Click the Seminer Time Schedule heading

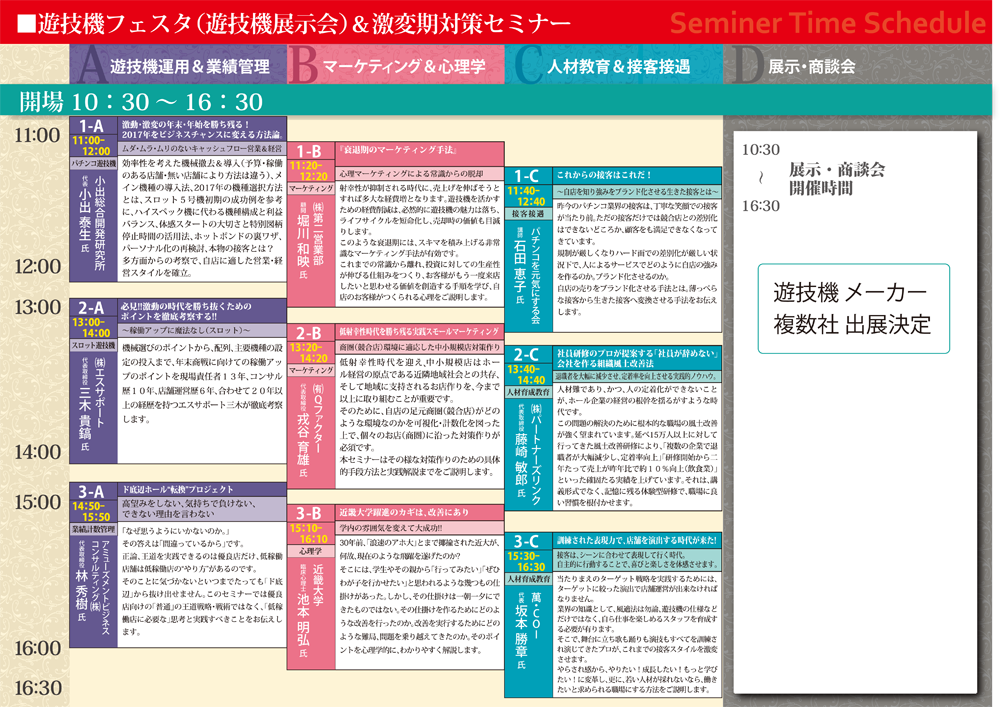click(x=826, y=22)
